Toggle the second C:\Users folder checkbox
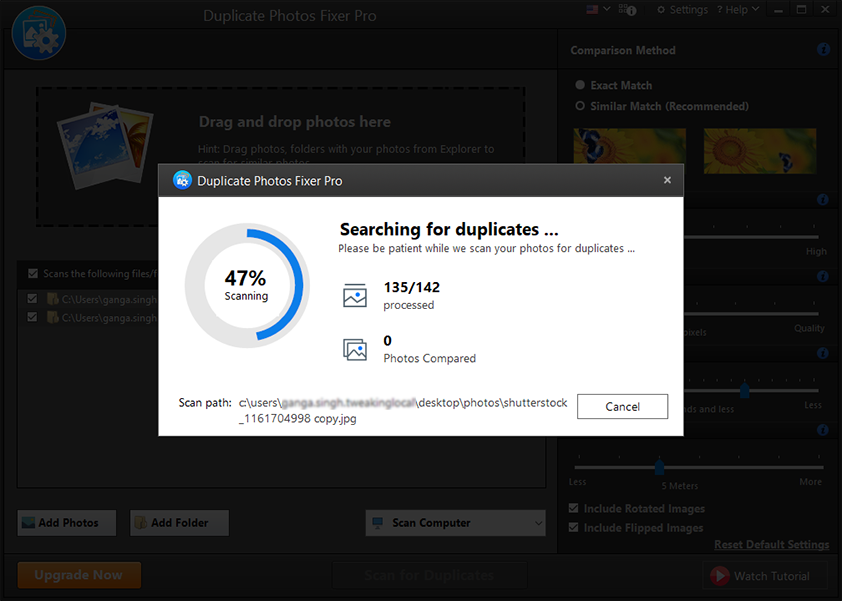The width and height of the screenshot is (842, 601). (32, 317)
